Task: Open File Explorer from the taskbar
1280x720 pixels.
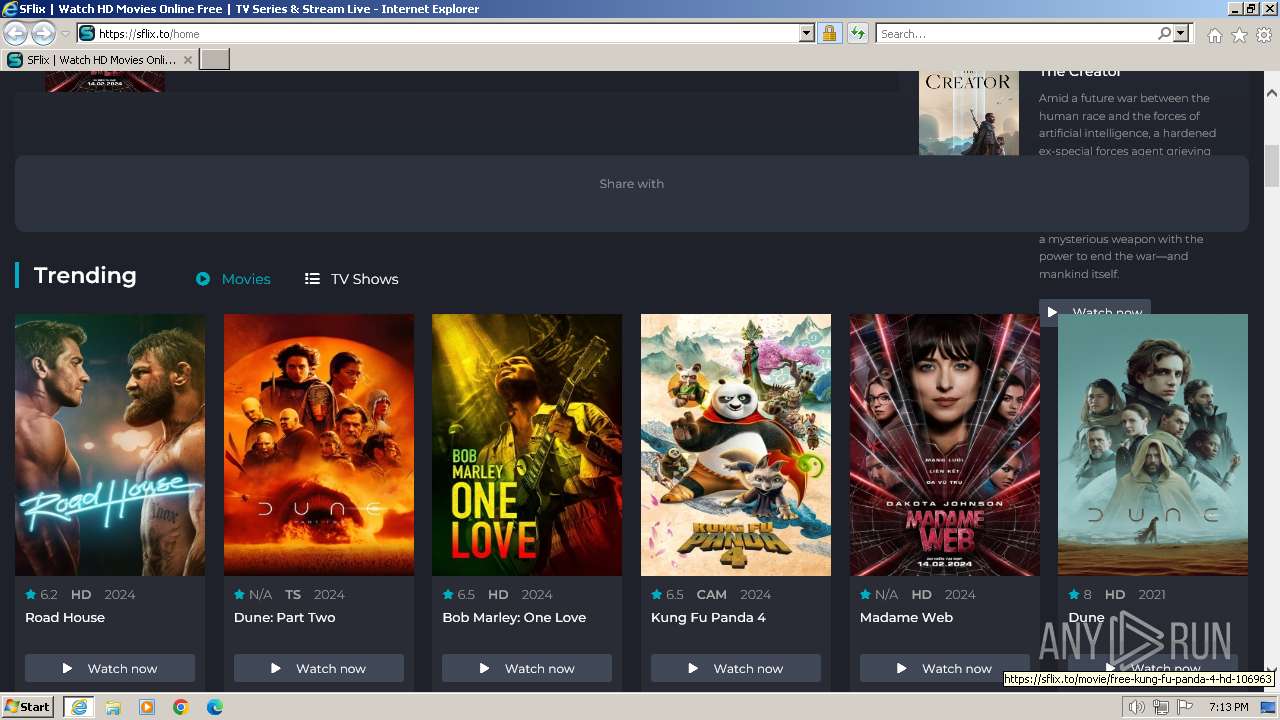Action: pos(113,707)
